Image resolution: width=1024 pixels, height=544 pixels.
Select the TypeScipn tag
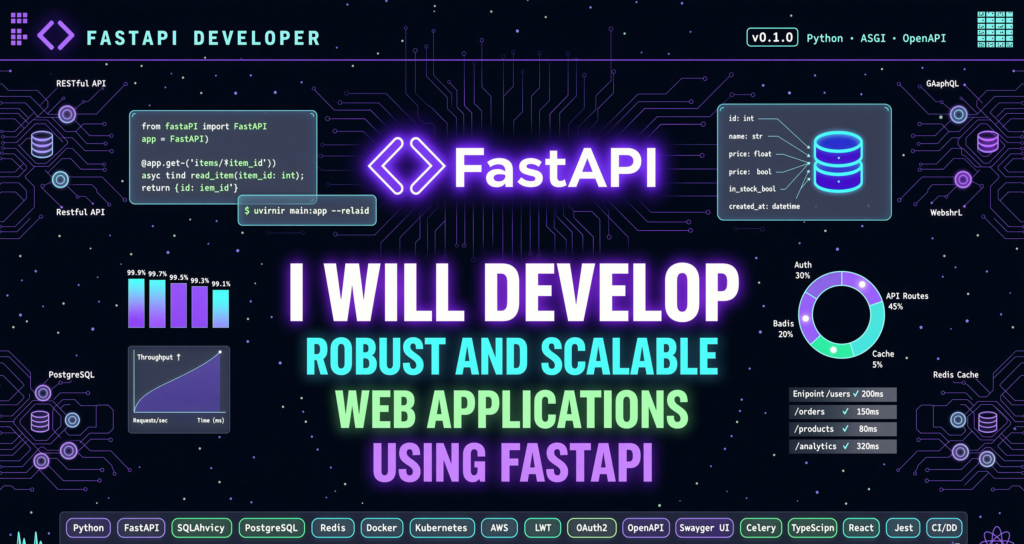point(812,528)
